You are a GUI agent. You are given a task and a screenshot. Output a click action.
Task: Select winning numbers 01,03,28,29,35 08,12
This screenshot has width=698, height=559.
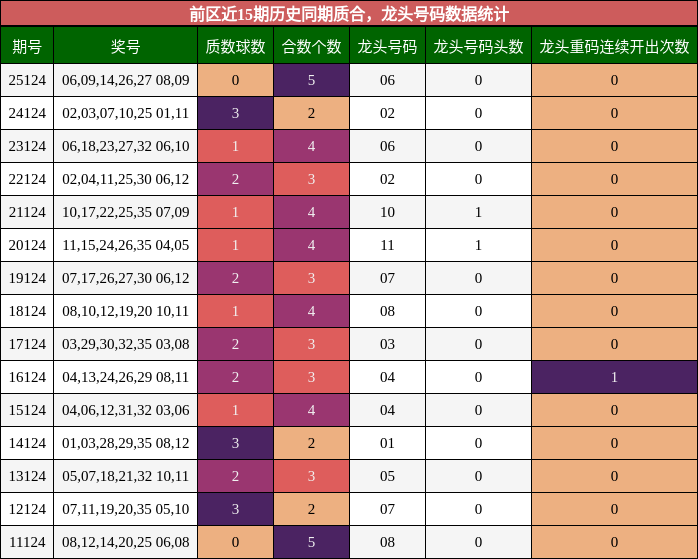pyautogui.click(x=126, y=443)
